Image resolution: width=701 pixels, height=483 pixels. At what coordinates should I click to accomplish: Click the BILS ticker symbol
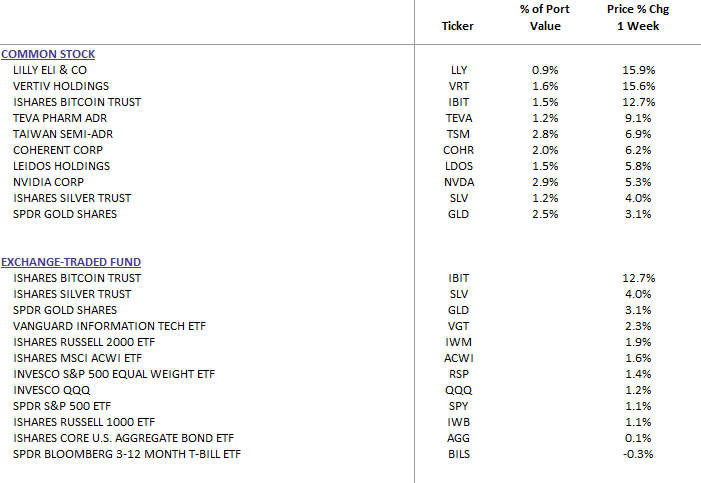(x=459, y=454)
